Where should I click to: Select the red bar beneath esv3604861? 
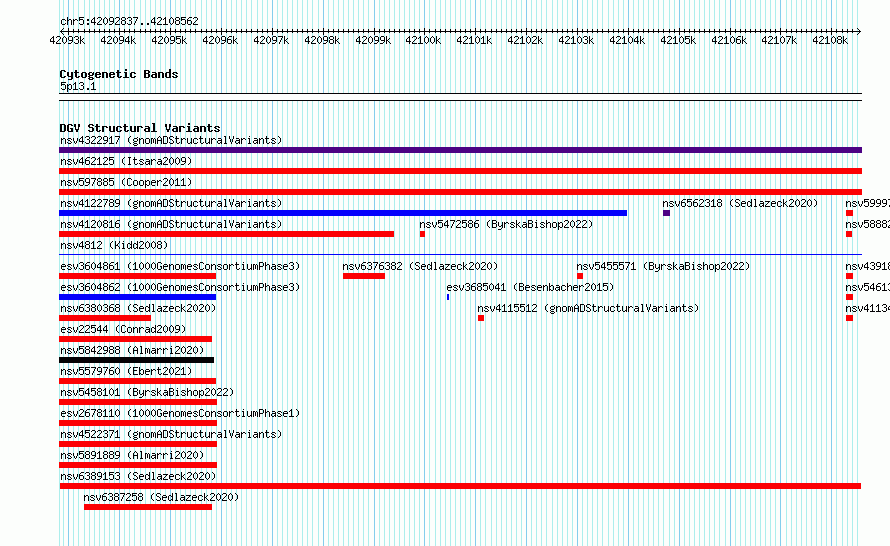click(137, 276)
